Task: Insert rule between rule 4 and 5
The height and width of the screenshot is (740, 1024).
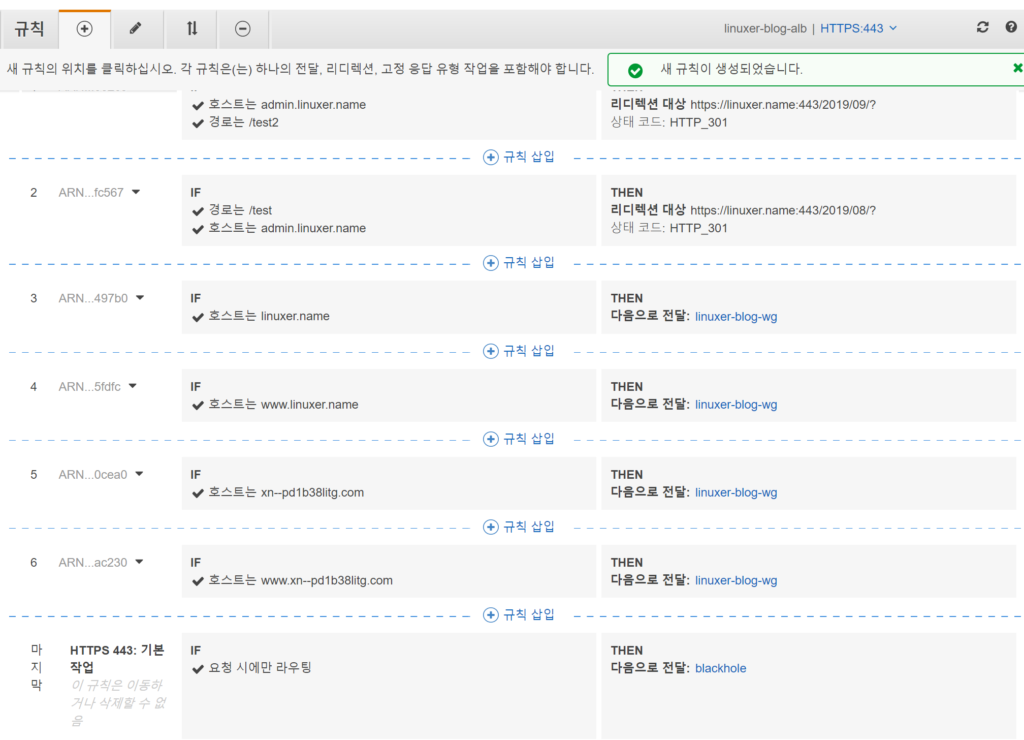Action: [519, 439]
